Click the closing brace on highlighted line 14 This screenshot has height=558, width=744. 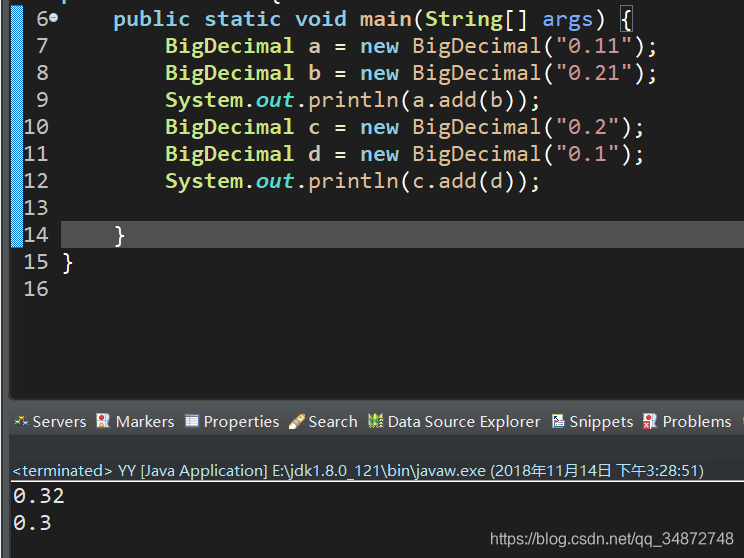120,236
